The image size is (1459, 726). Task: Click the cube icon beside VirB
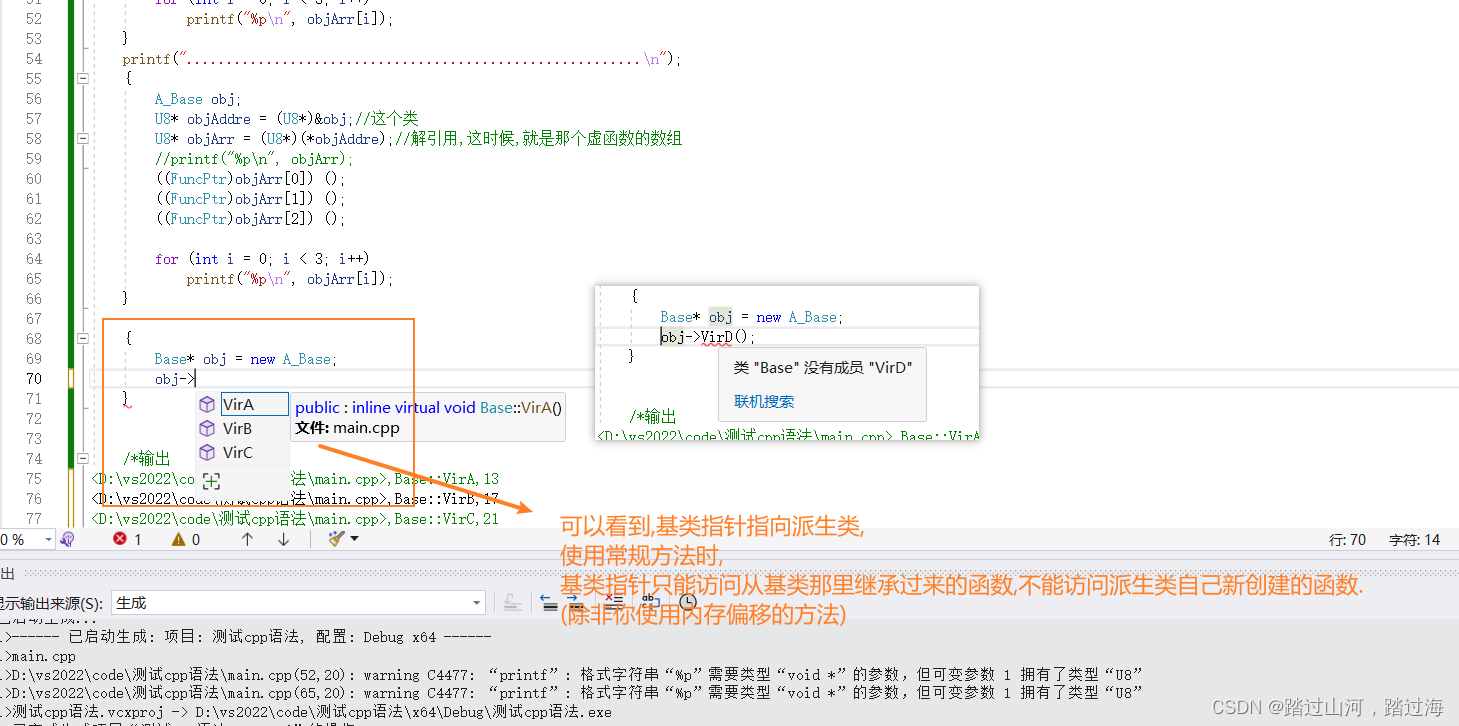[x=207, y=428]
